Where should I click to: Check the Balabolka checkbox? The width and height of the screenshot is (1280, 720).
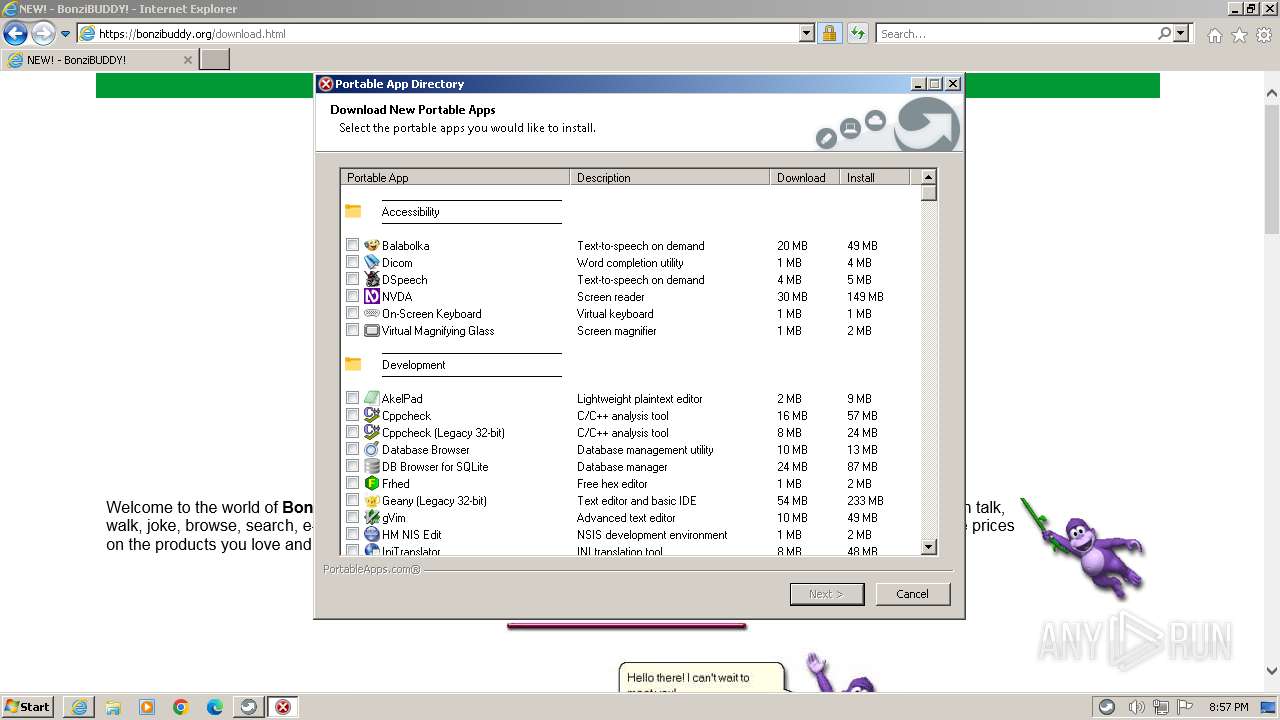point(352,245)
